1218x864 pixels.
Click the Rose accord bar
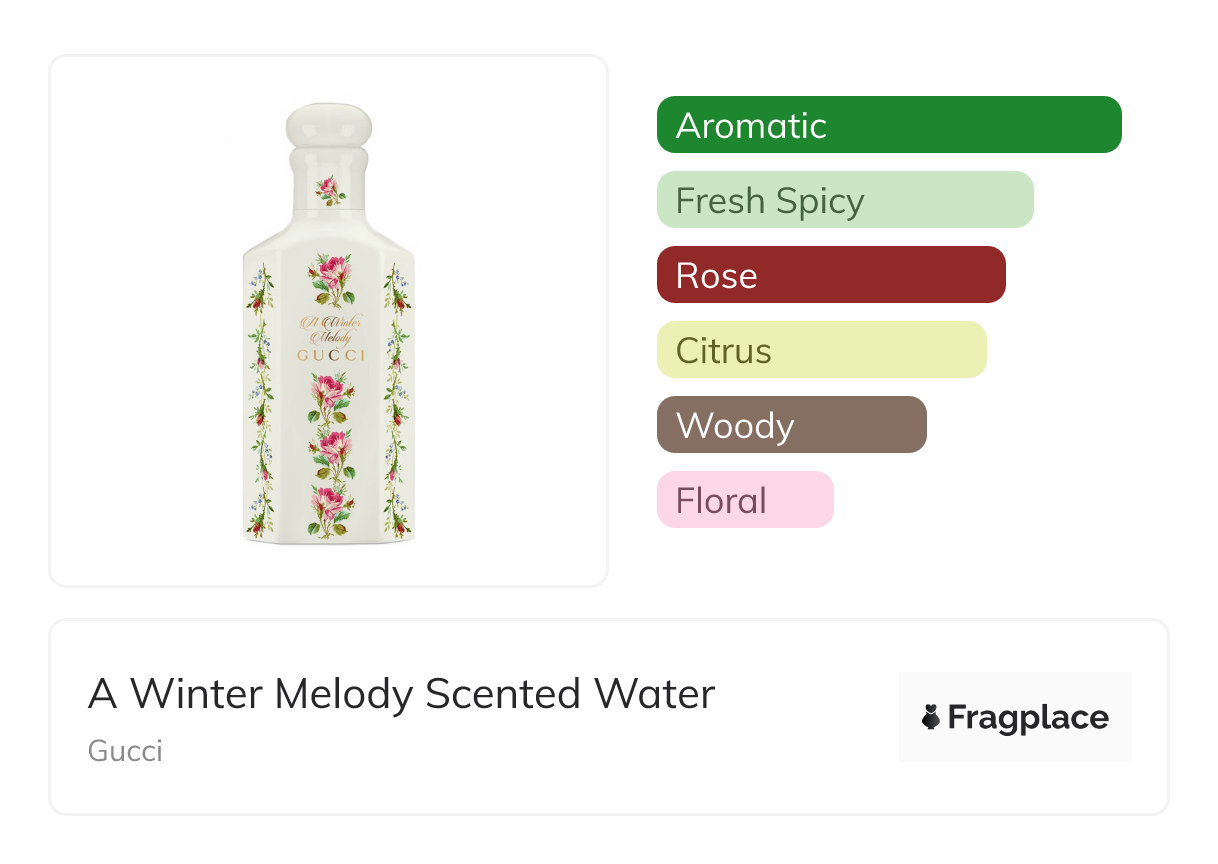point(830,275)
